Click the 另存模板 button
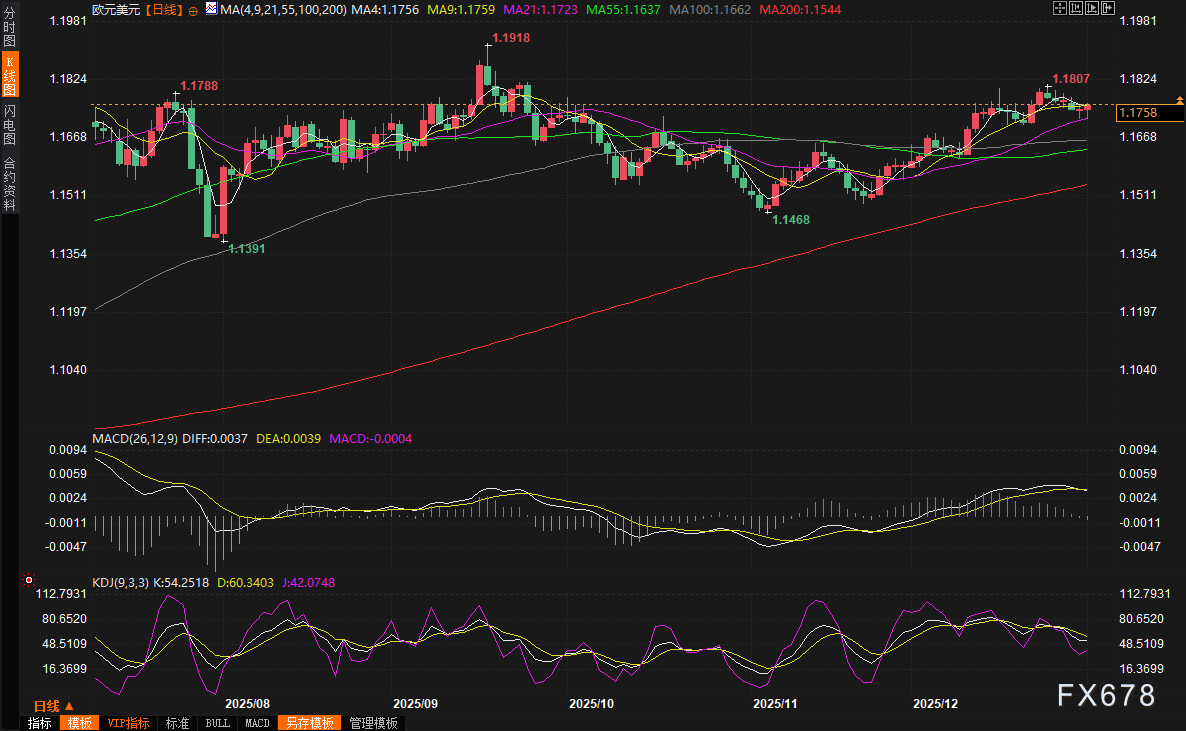1186x731 pixels. tap(310, 723)
